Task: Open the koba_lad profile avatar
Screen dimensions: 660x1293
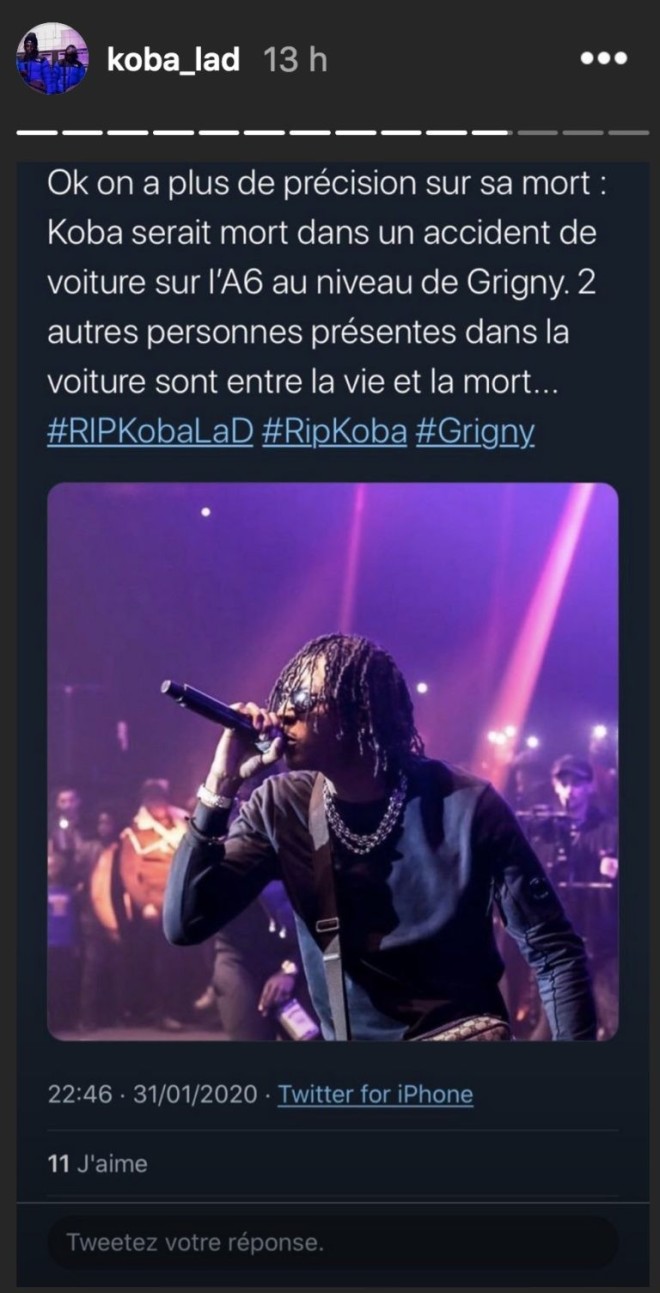Action: pos(52,59)
